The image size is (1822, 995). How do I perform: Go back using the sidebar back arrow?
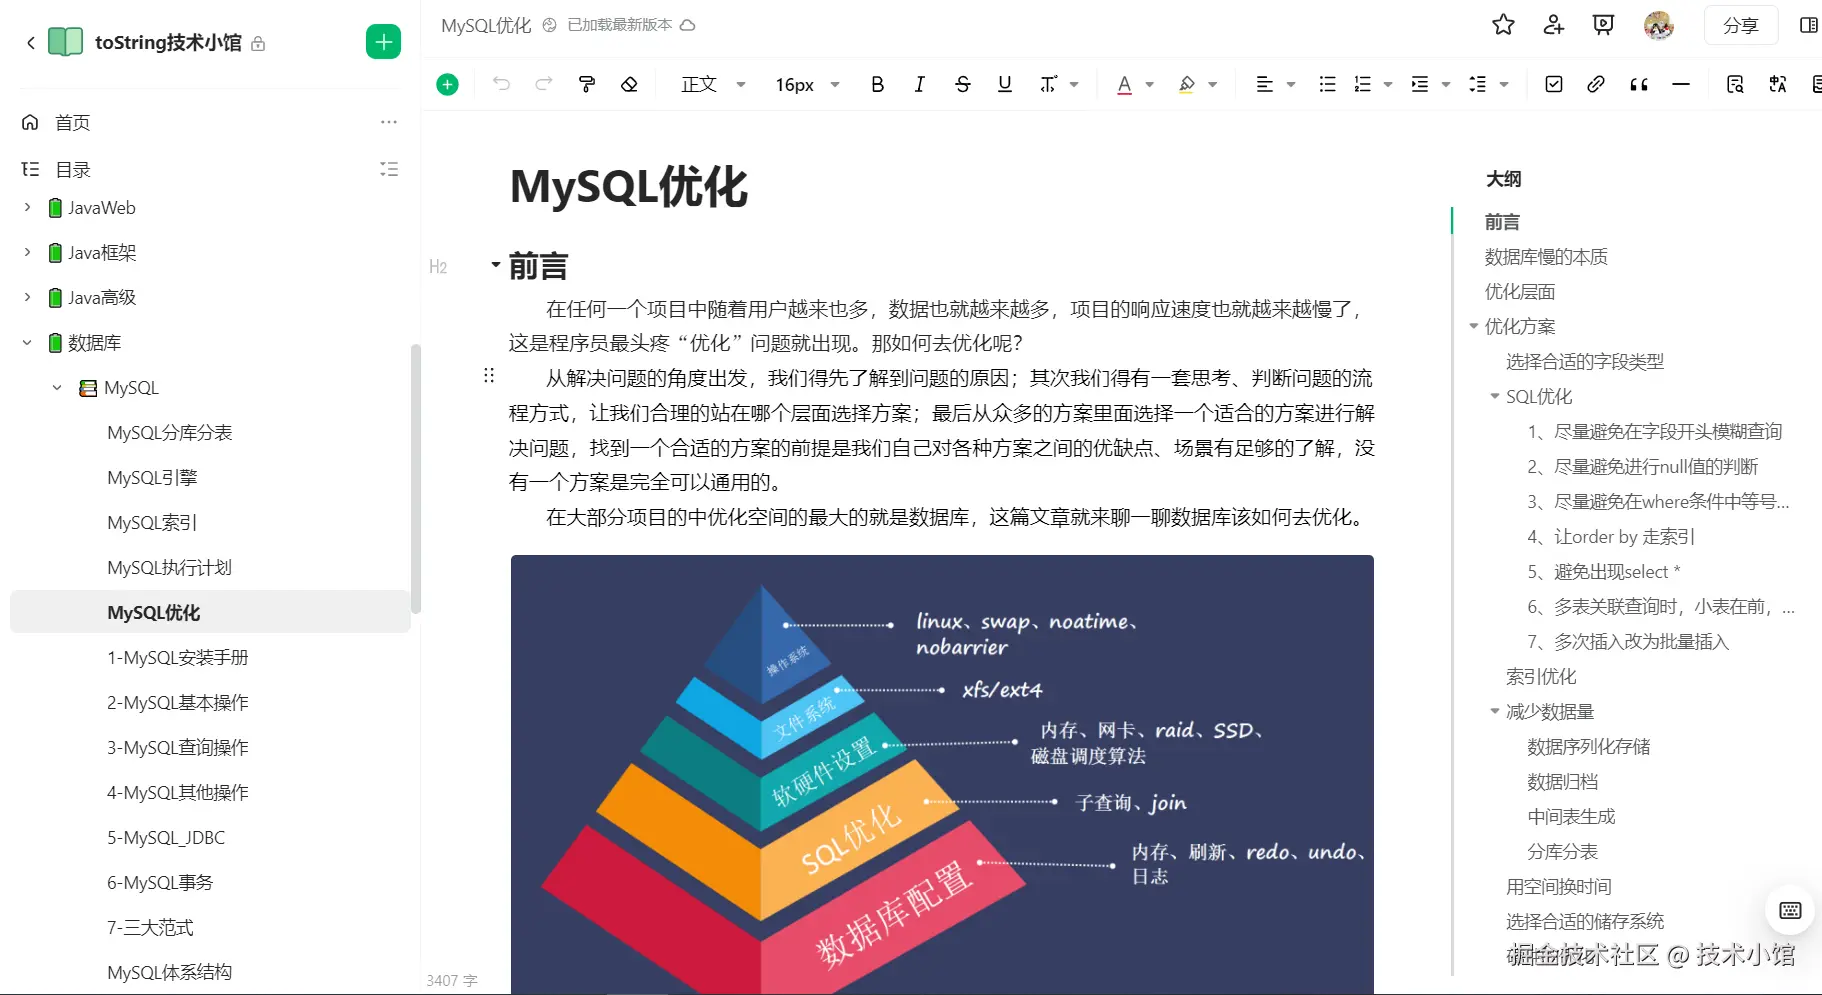(x=31, y=42)
